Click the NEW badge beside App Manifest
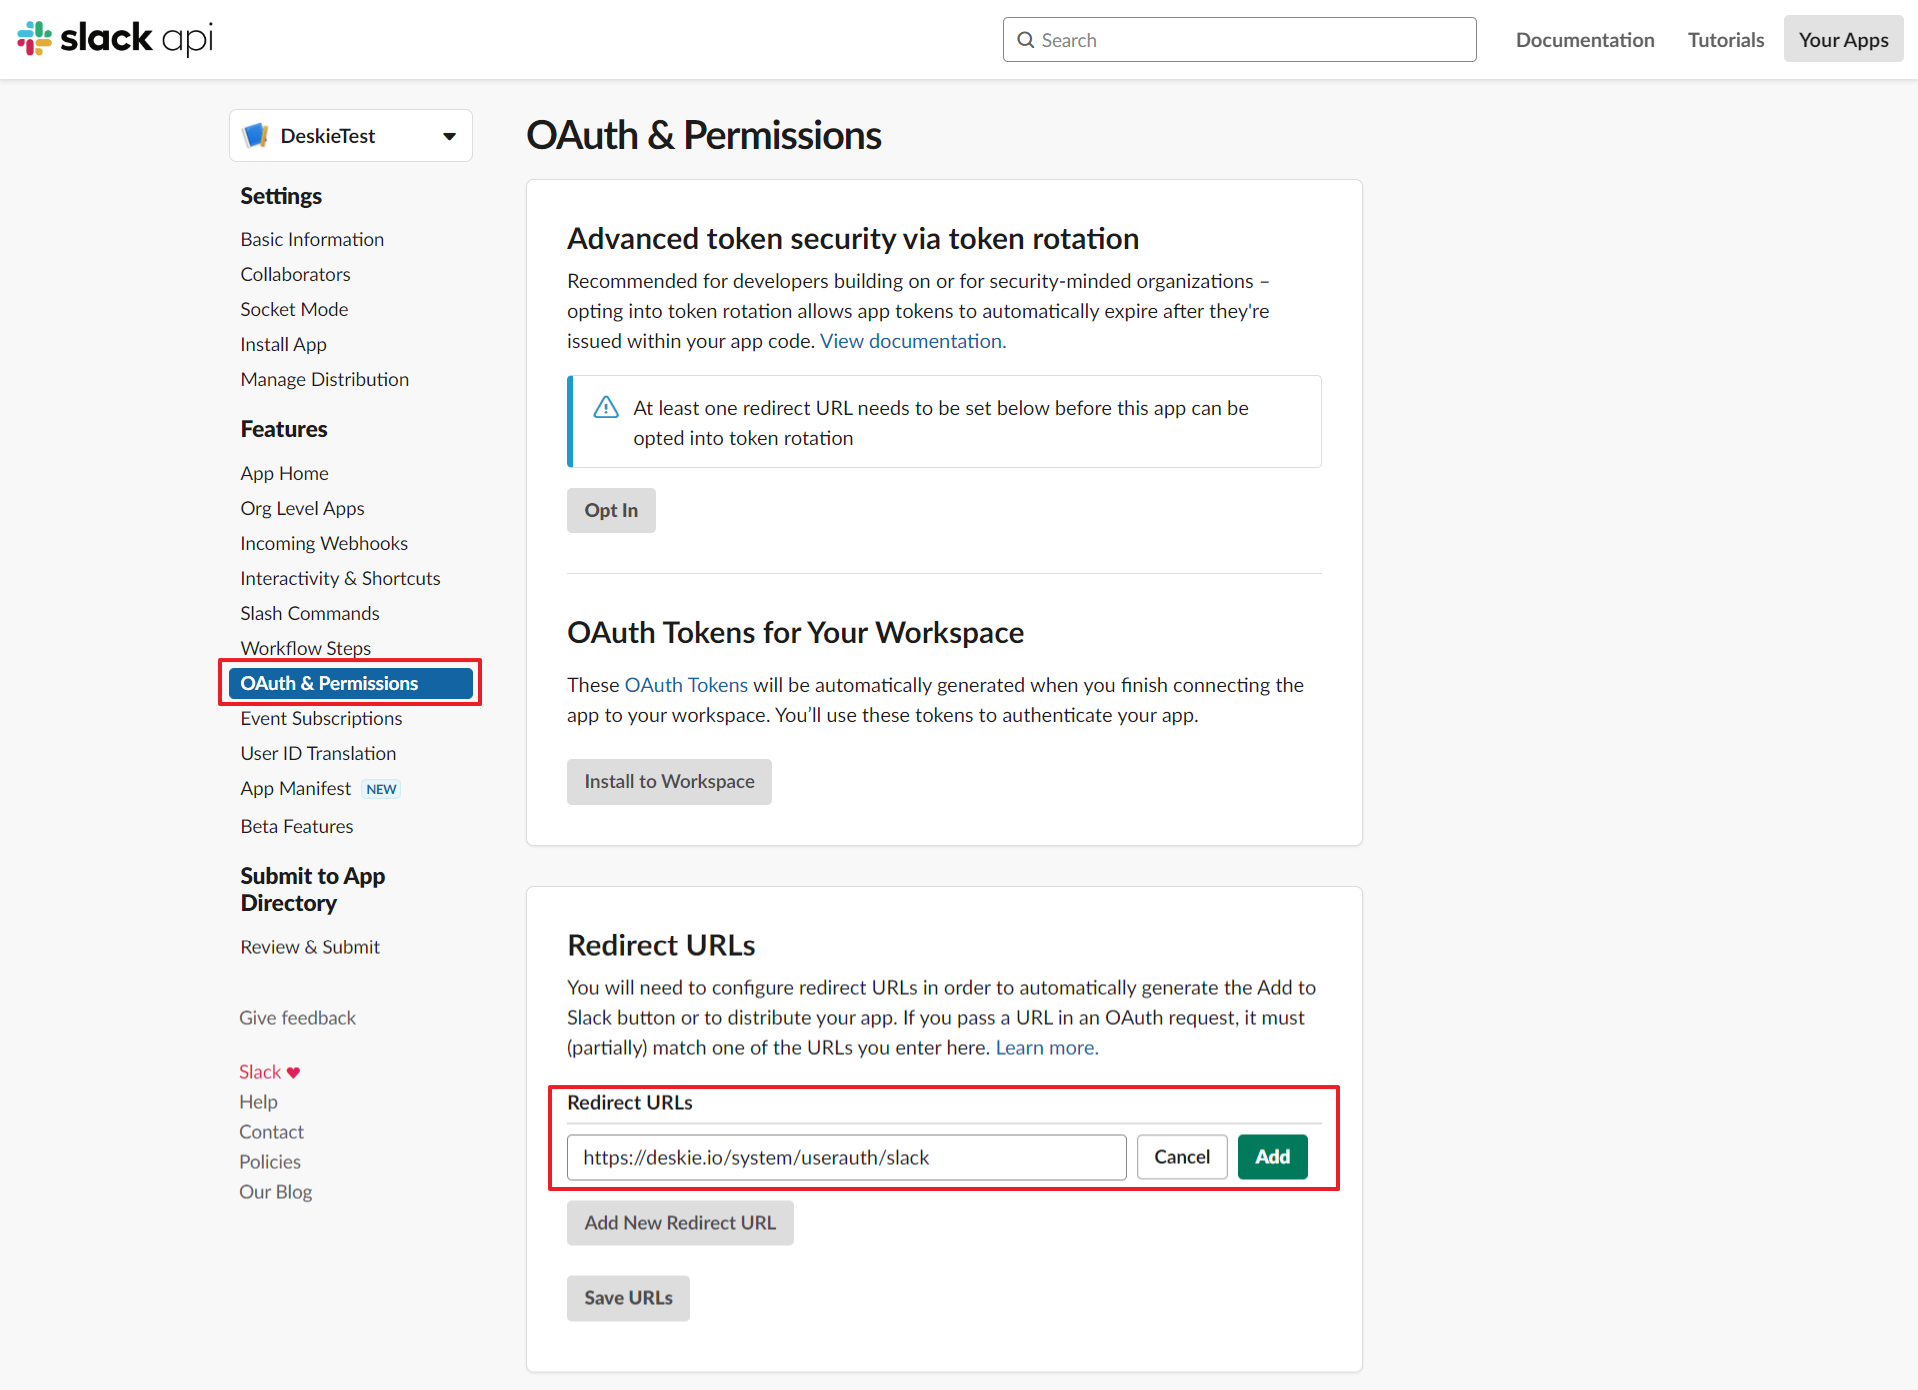 [x=381, y=789]
